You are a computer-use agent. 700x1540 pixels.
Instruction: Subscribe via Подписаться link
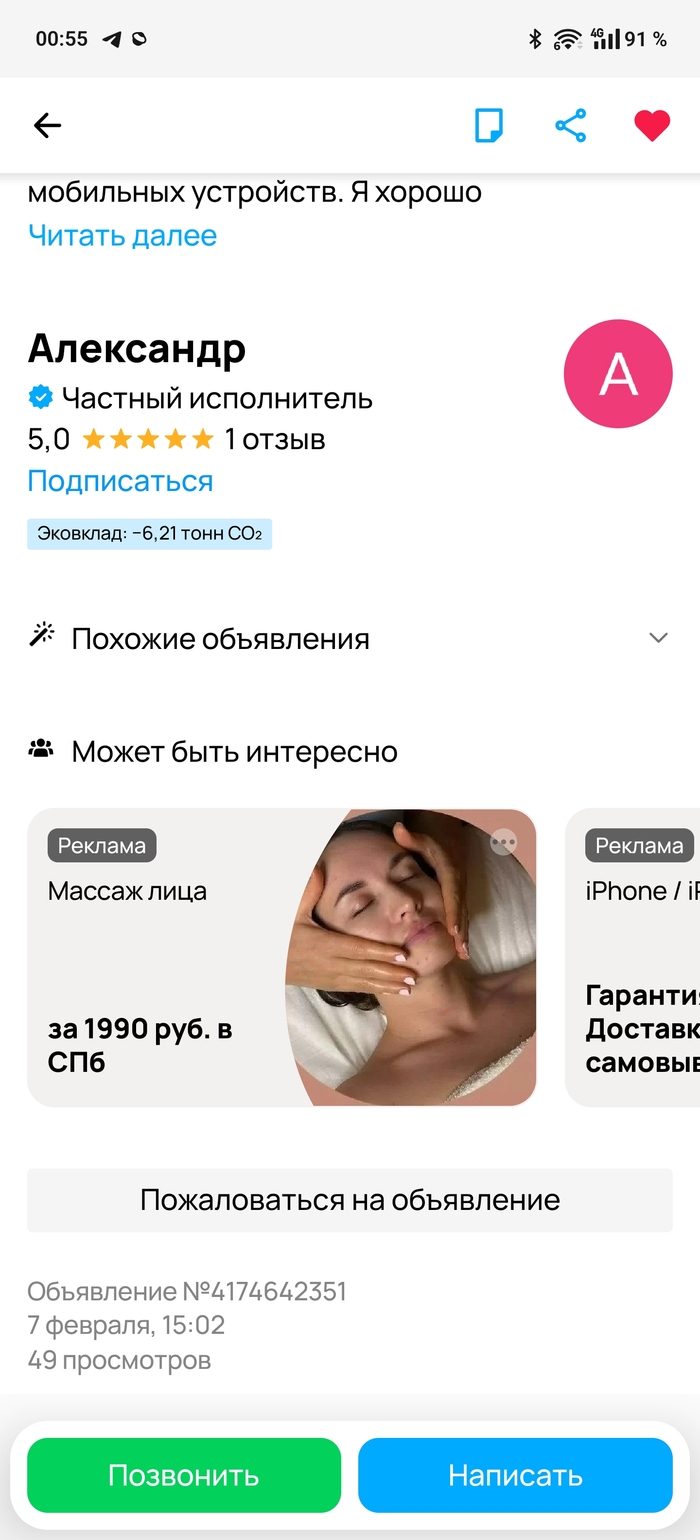[x=120, y=481]
